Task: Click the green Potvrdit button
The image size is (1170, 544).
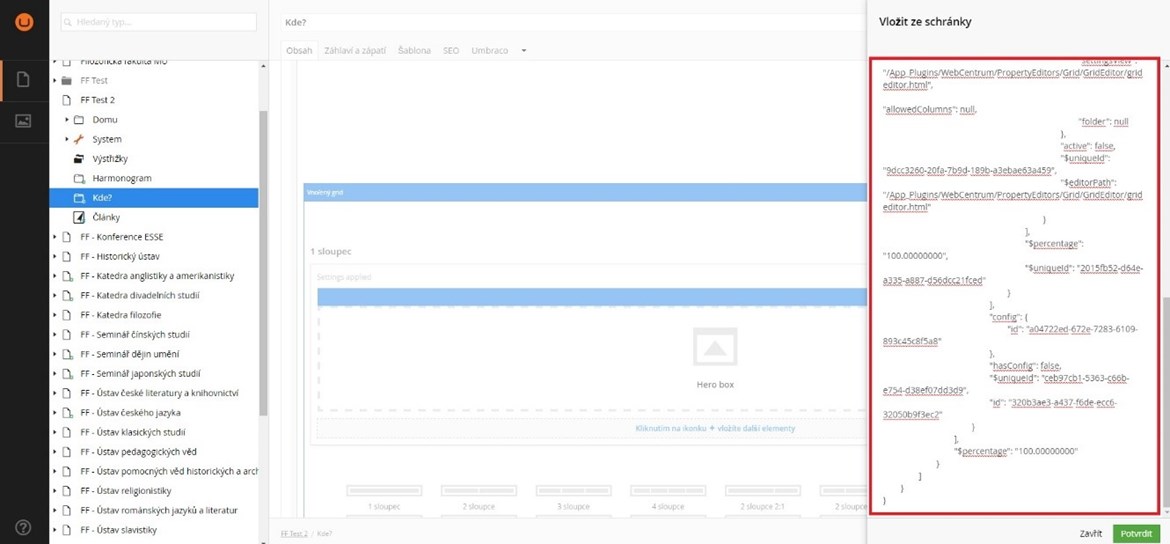Action: tap(1136, 533)
